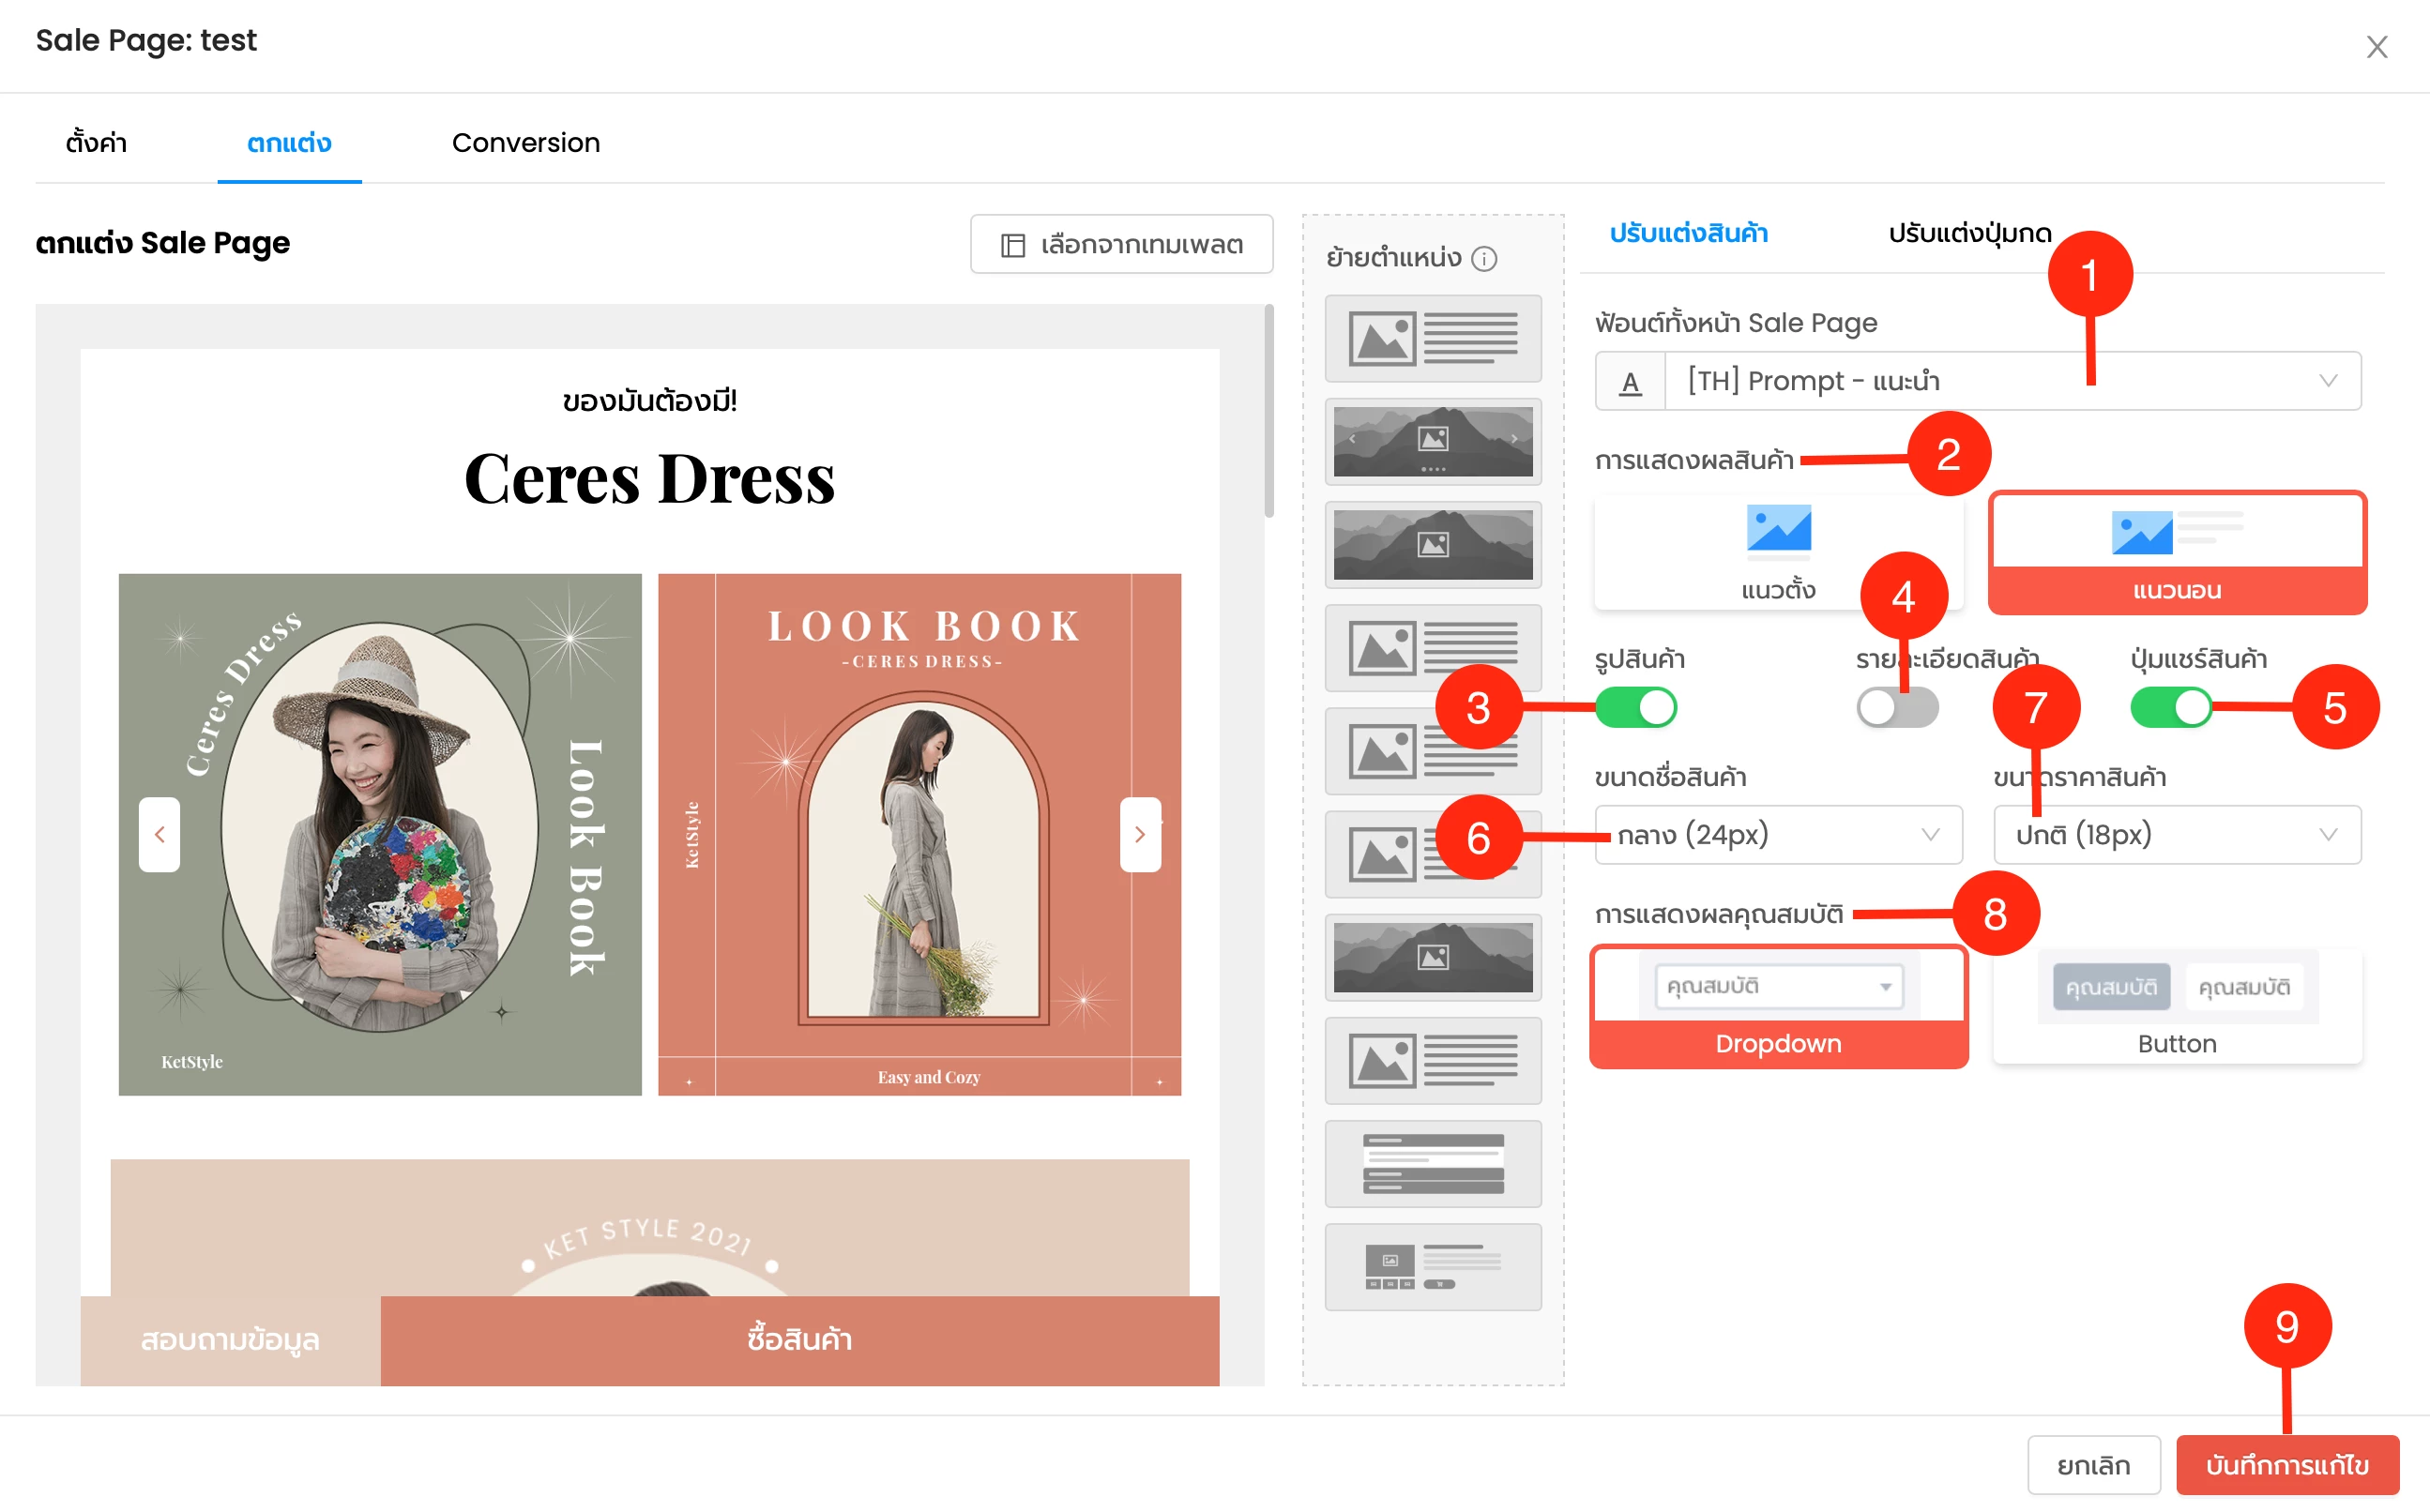Open the Sale Page font dropdown

pos(1978,381)
